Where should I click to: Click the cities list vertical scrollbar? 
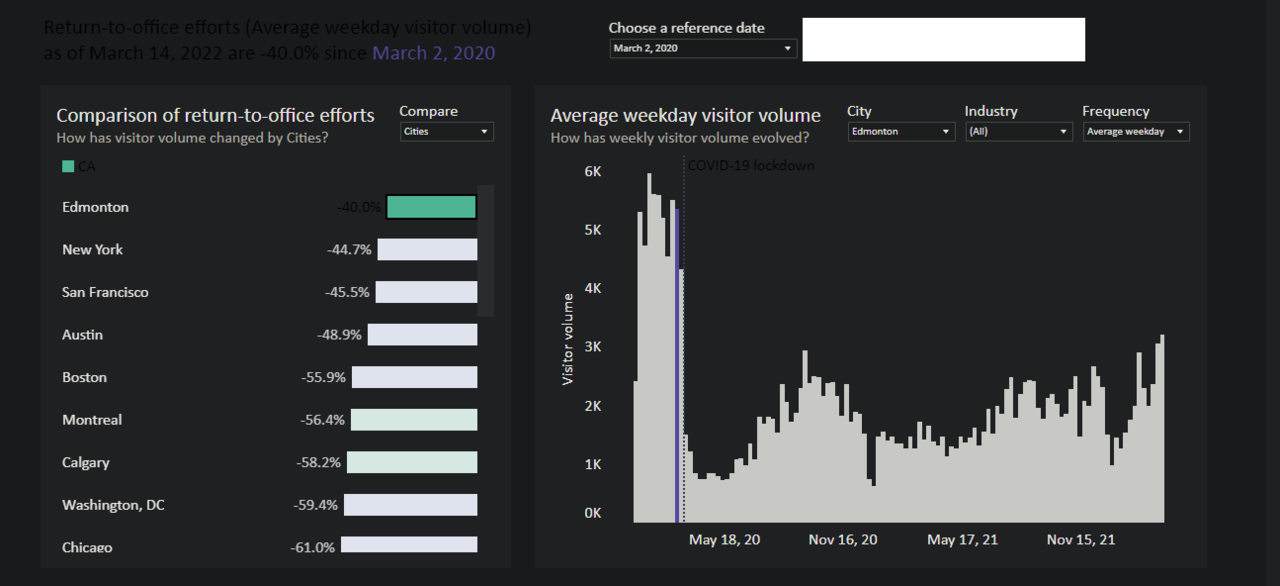pos(486,250)
